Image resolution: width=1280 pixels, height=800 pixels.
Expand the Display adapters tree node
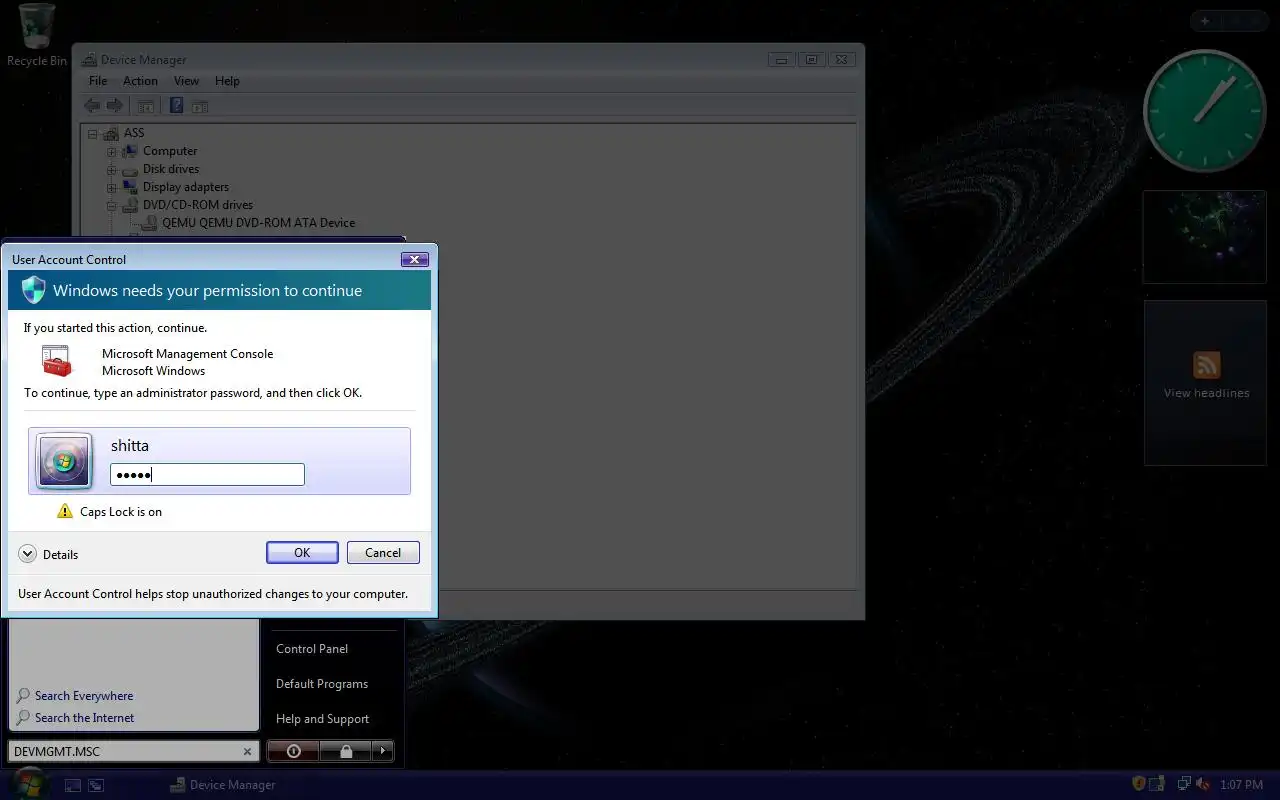click(x=112, y=187)
